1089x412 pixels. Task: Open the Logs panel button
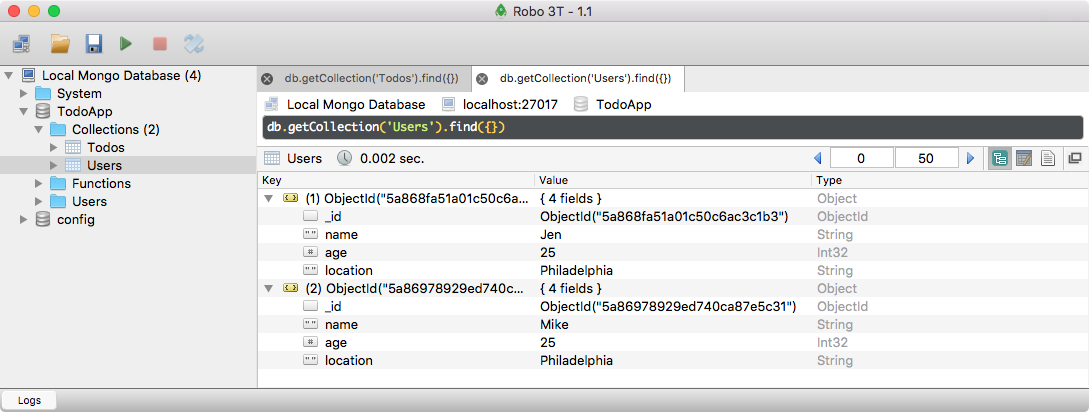coord(29,400)
